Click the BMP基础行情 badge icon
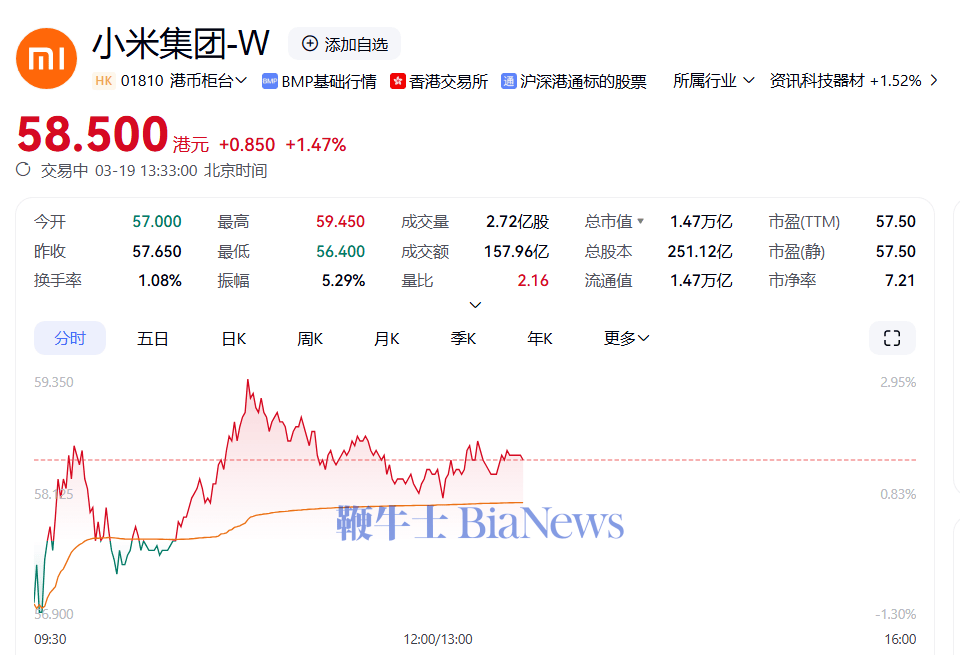 click(270, 81)
